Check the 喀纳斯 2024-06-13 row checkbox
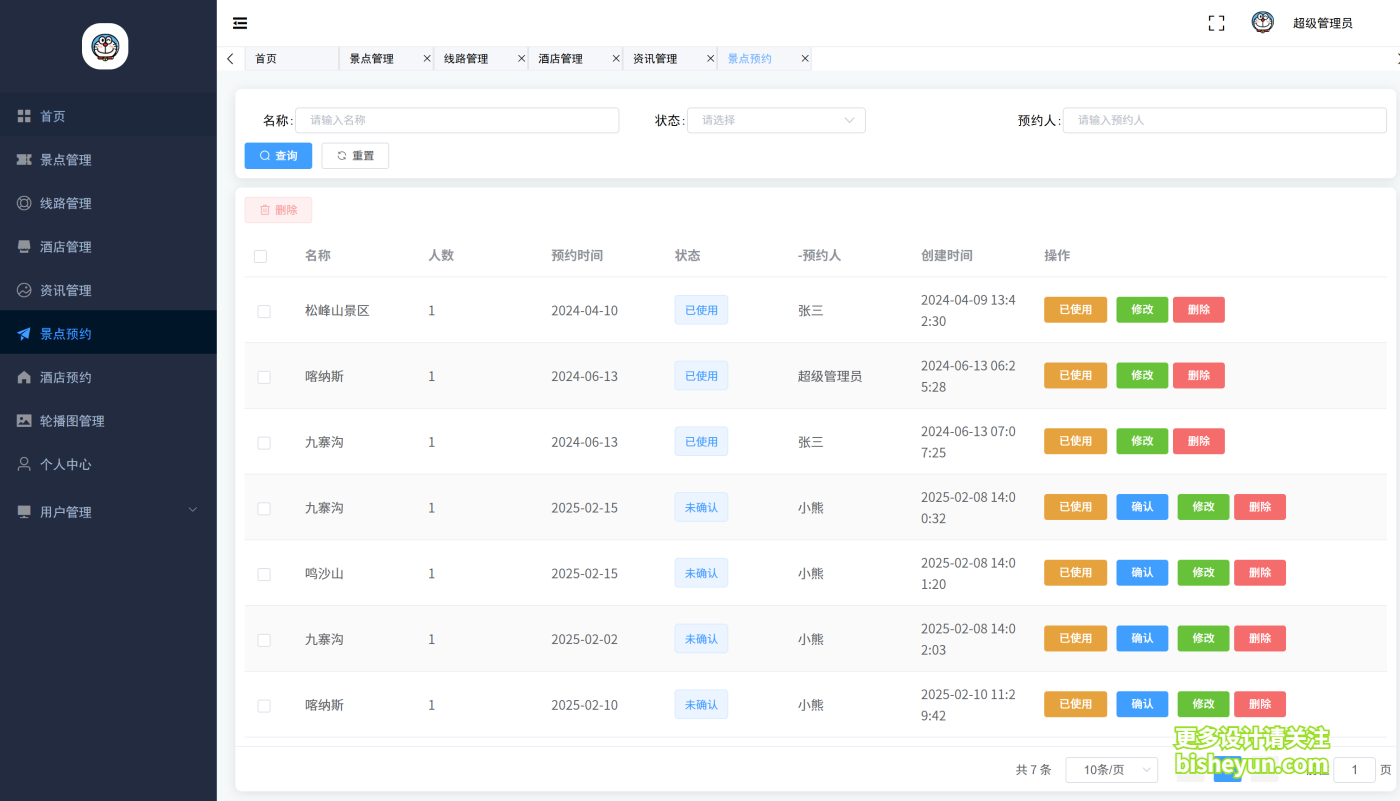Image resolution: width=1400 pixels, height=801 pixels. pyautogui.click(x=264, y=377)
